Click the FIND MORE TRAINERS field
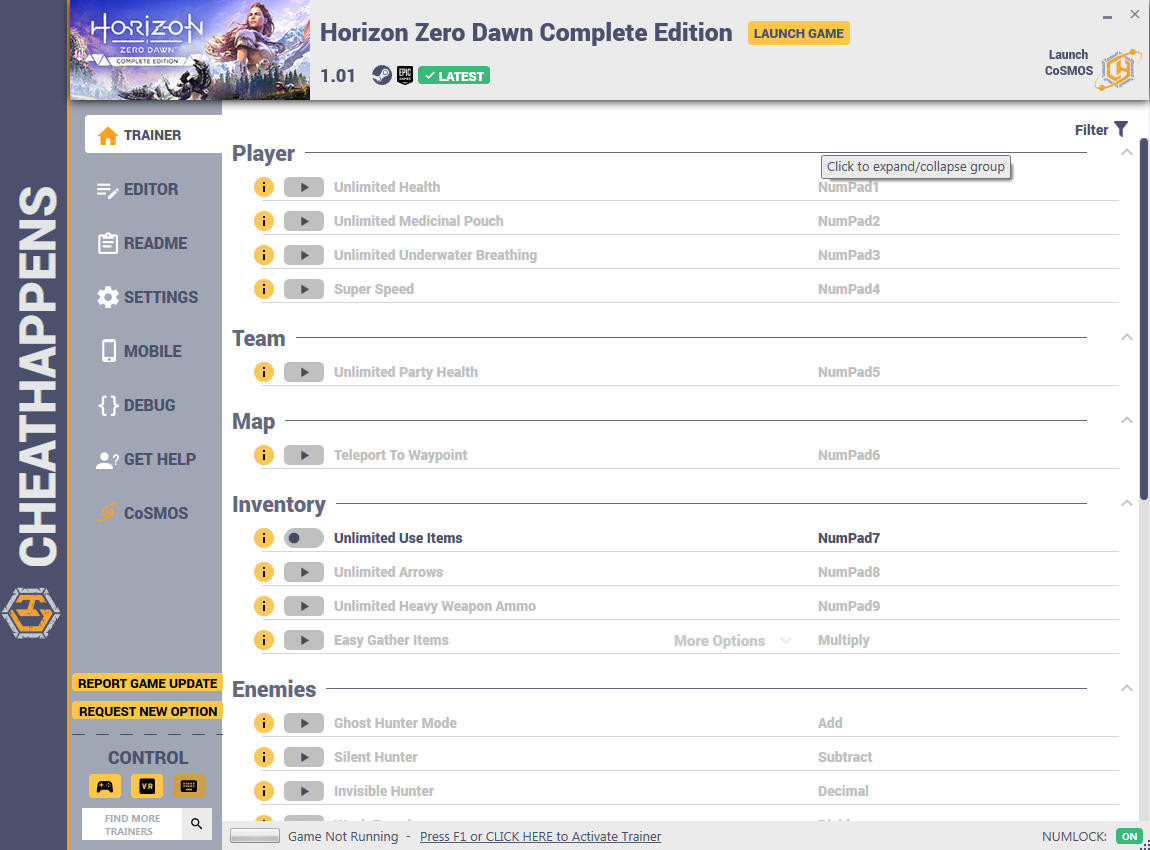1150x850 pixels. tap(132, 824)
